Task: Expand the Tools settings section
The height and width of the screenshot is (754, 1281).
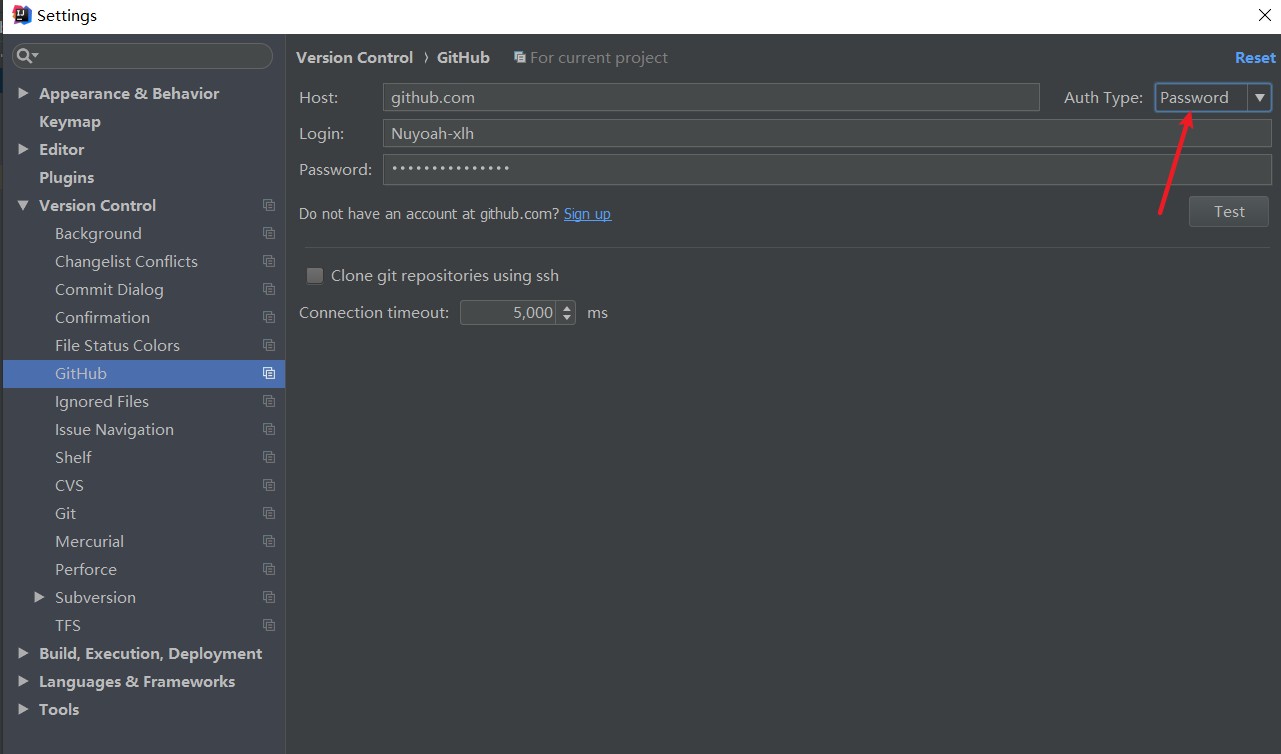Action: tap(23, 709)
